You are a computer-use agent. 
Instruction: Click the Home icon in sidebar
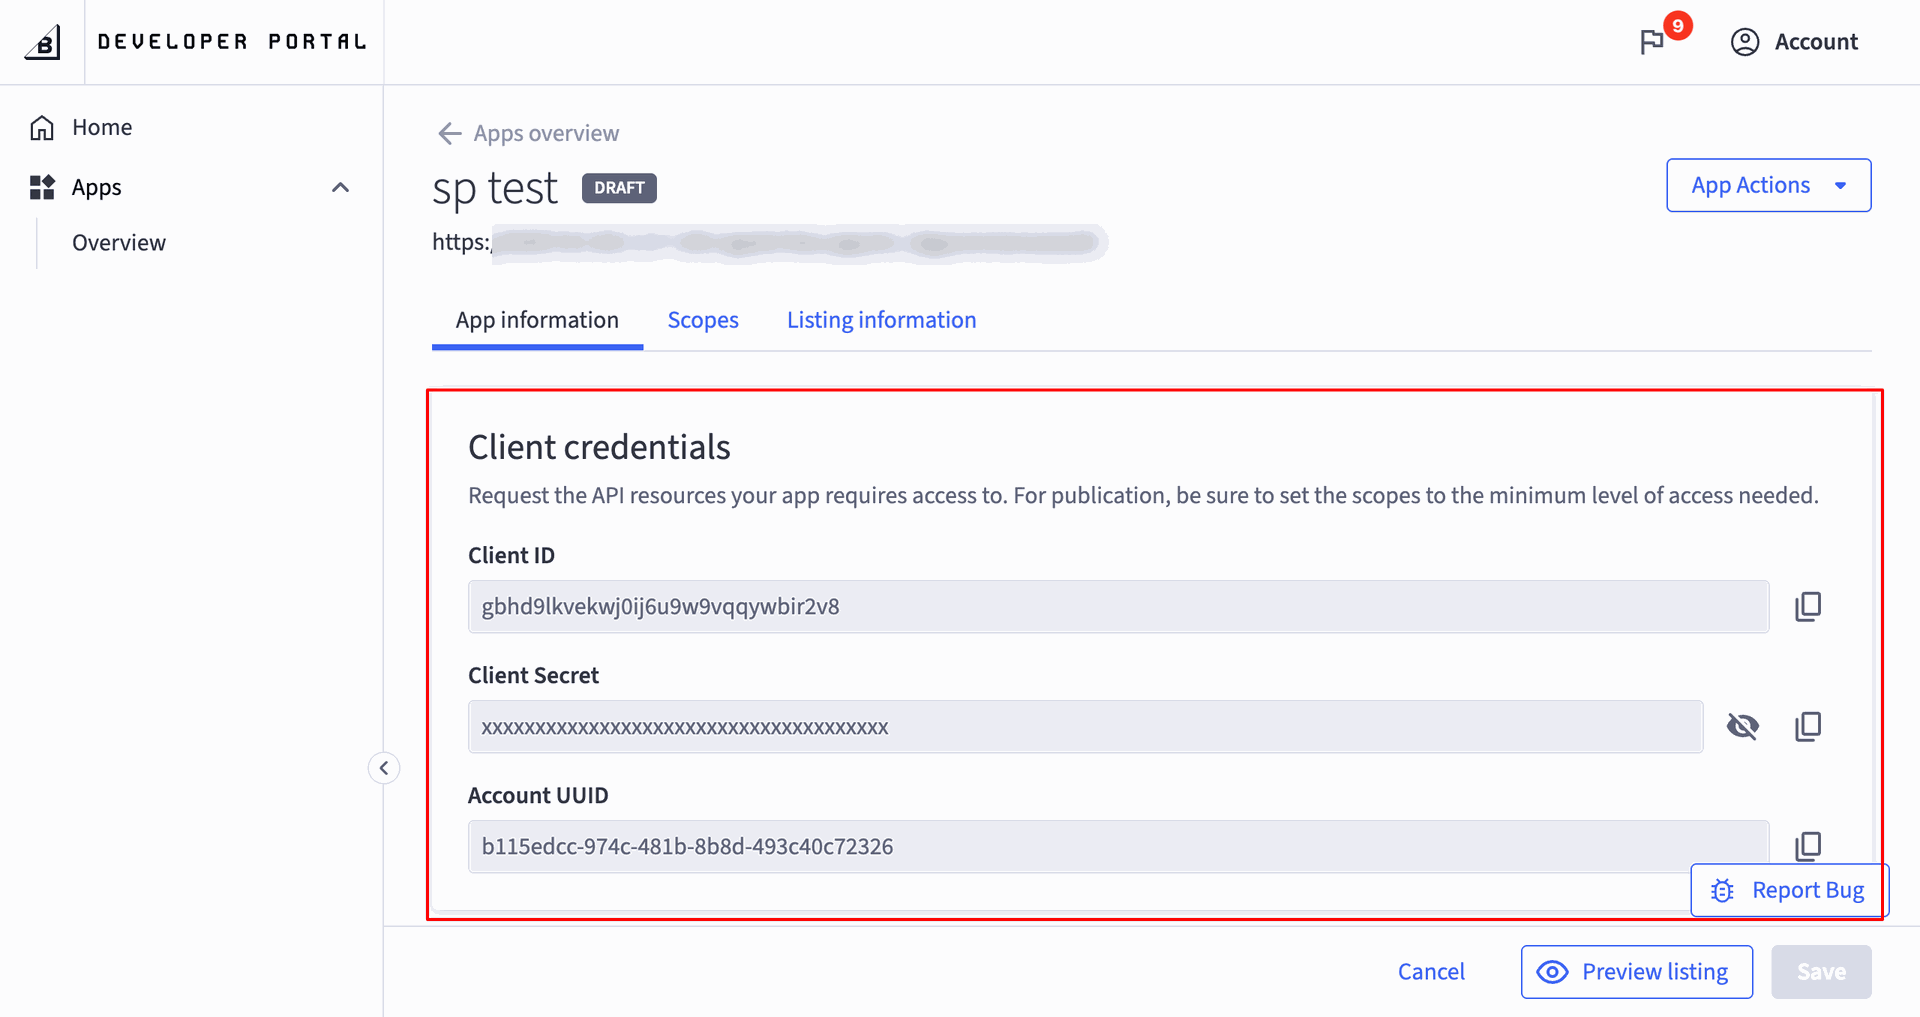coord(42,127)
